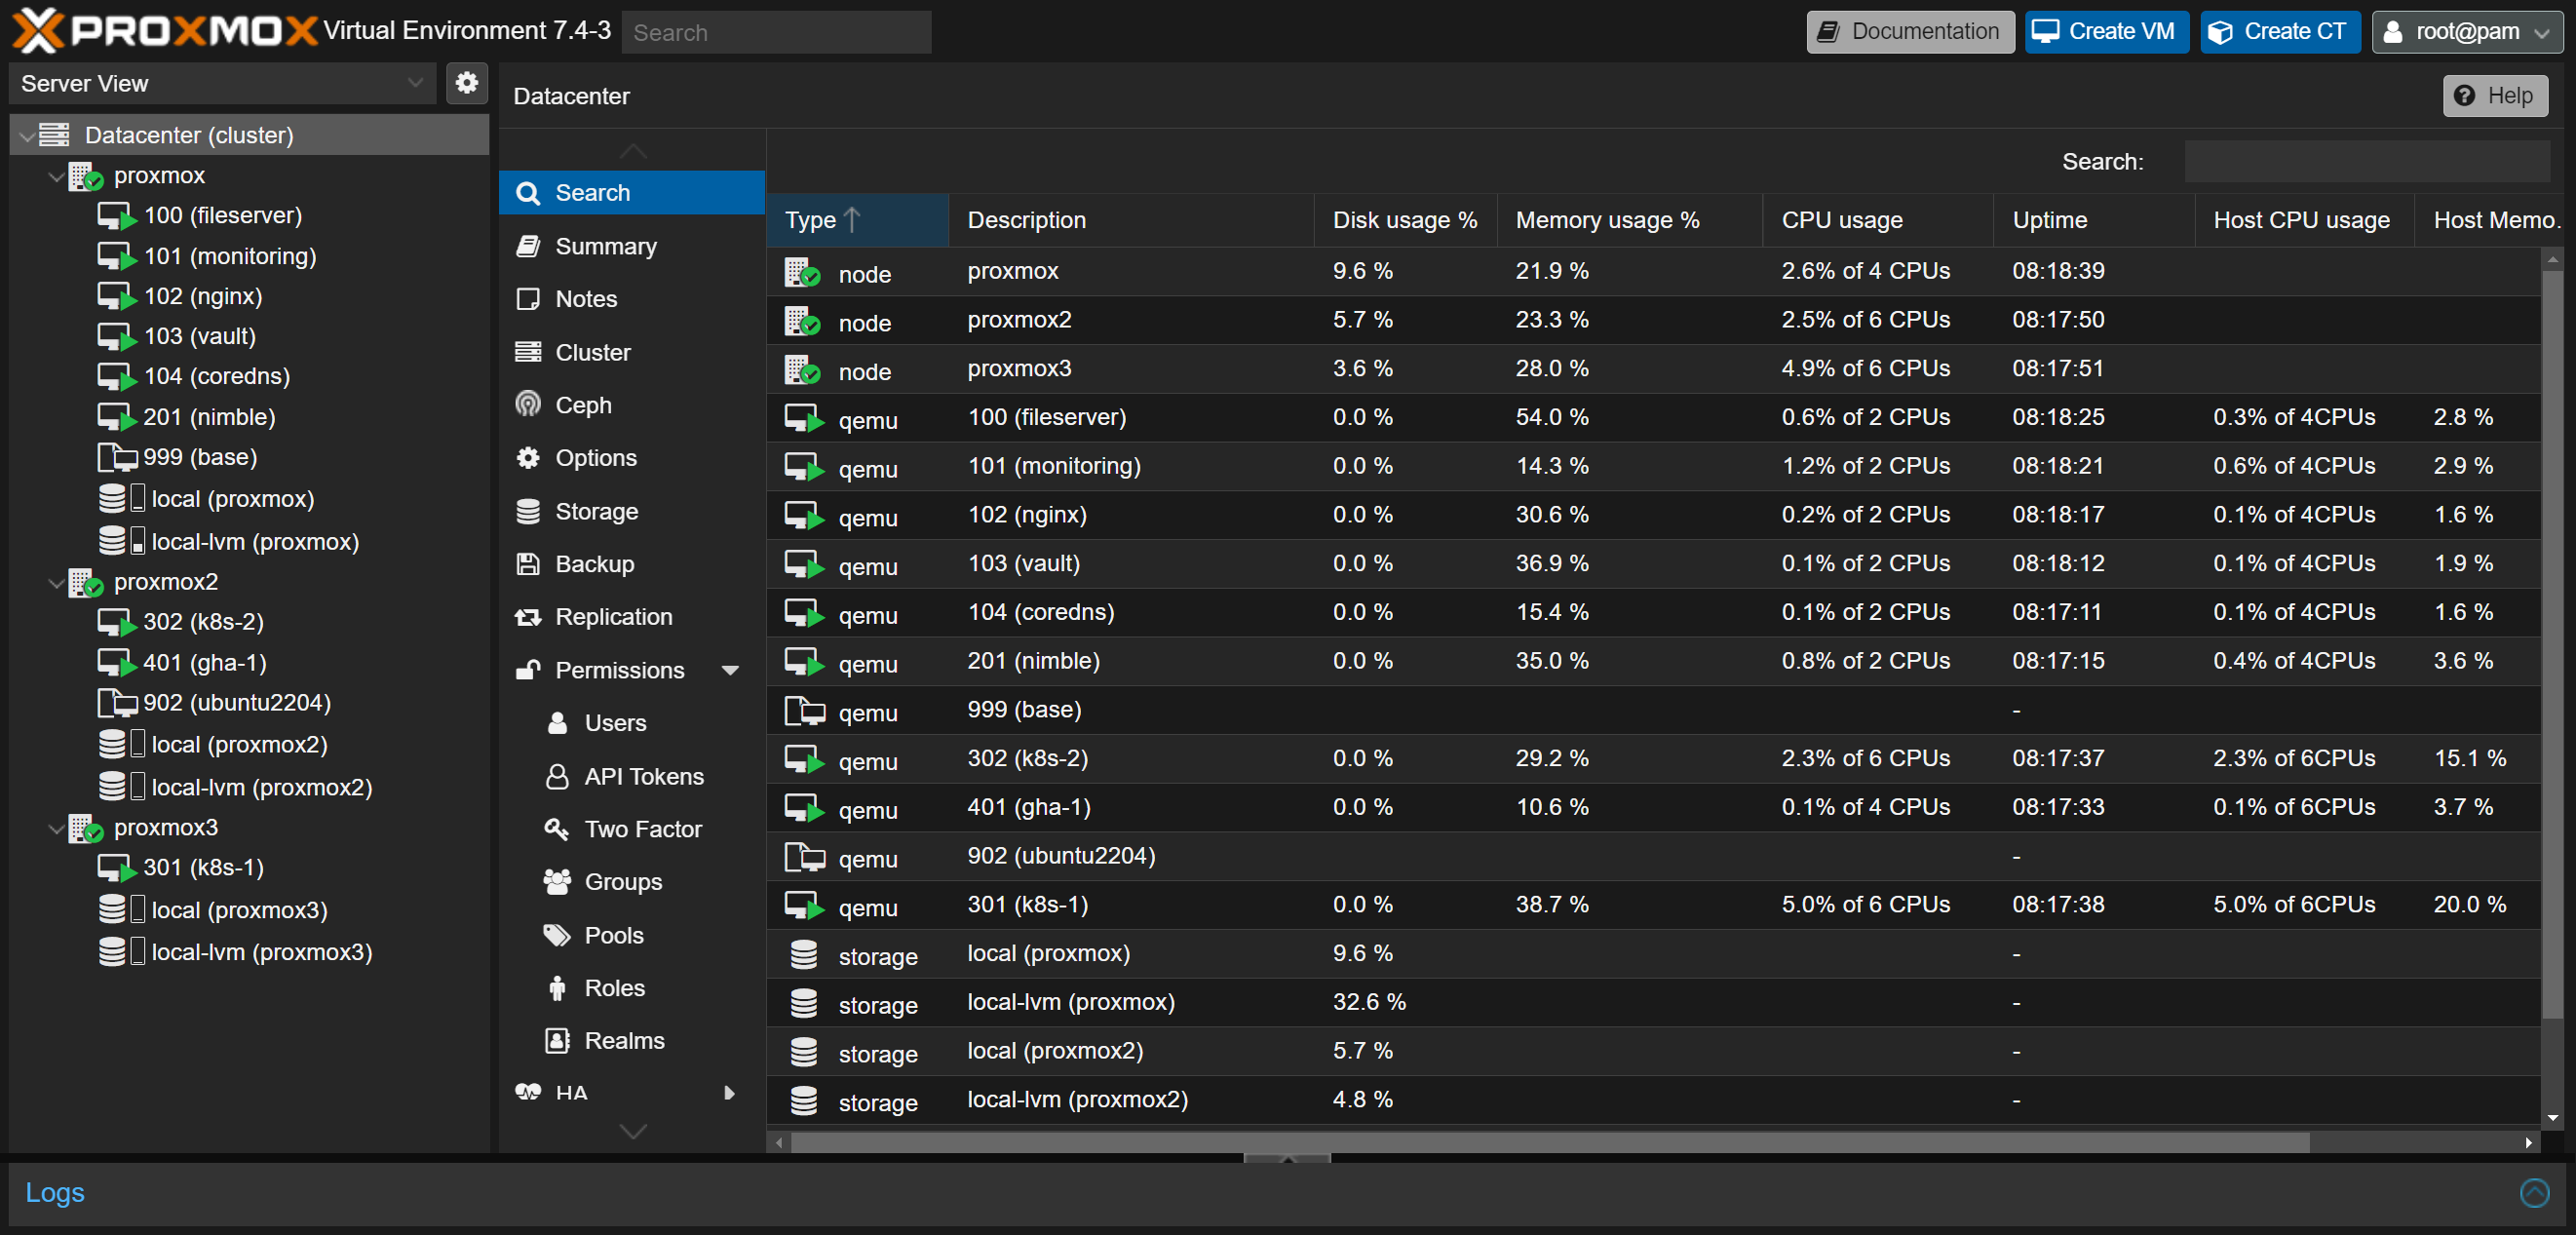Click the Ceph menu icon
Image resolution: width=2576 pixels, height=1235 pixels.
click(x=528, y=404)
